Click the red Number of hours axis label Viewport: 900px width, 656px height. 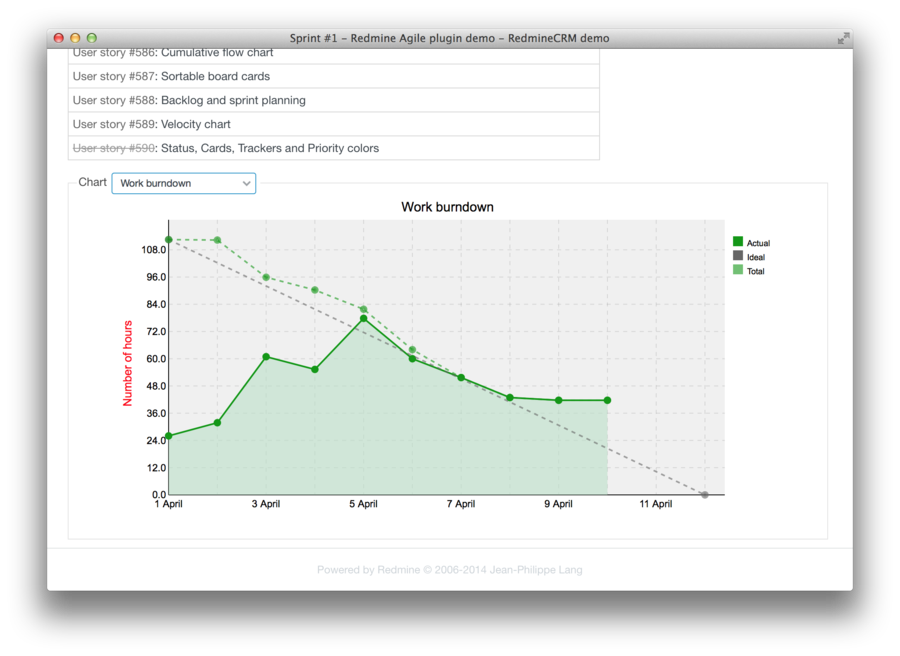[x=128, y=363]
